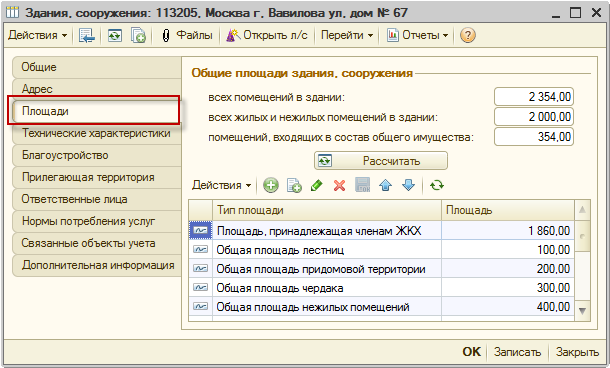Click the Рассчитать button
This screenshot has height=368, width=610.
[381, 161]
